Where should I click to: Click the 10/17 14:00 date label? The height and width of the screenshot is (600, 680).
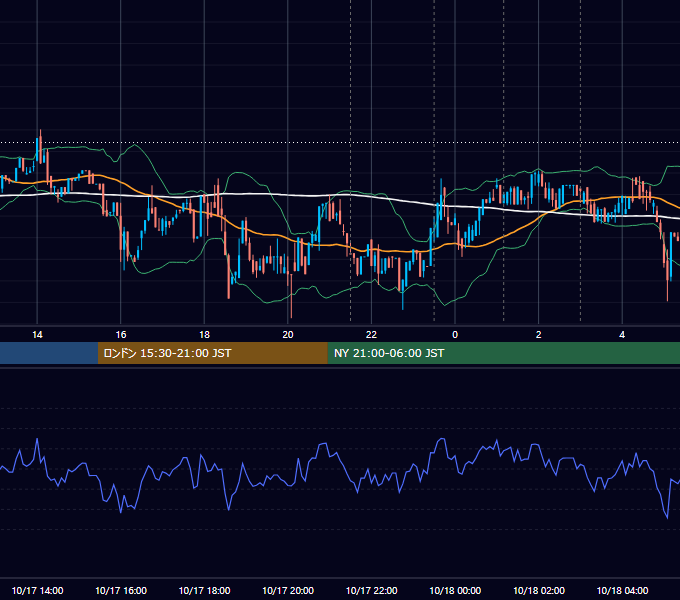tap(37, 590)
